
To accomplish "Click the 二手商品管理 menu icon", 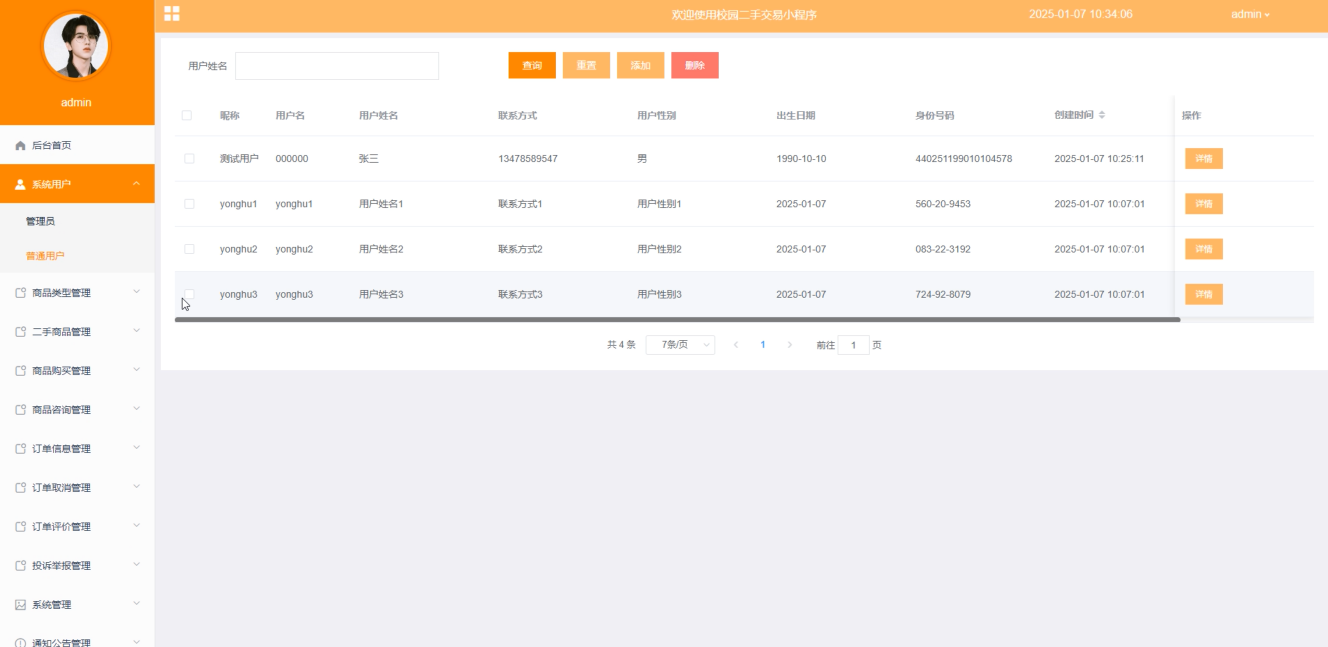I will pyautogui.click(x=21, y=332).
